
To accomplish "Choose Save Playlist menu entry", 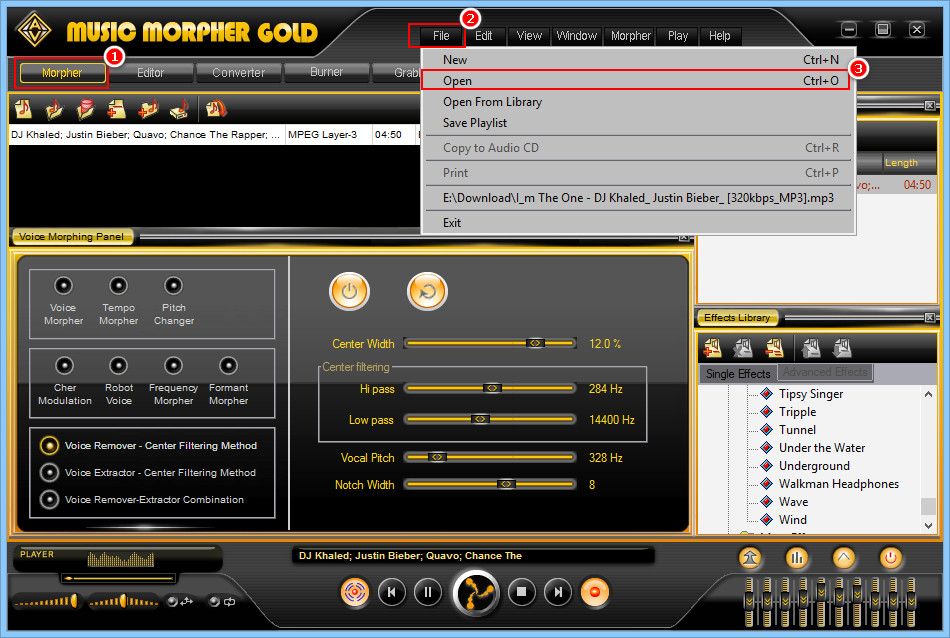I will pos(638,123).
